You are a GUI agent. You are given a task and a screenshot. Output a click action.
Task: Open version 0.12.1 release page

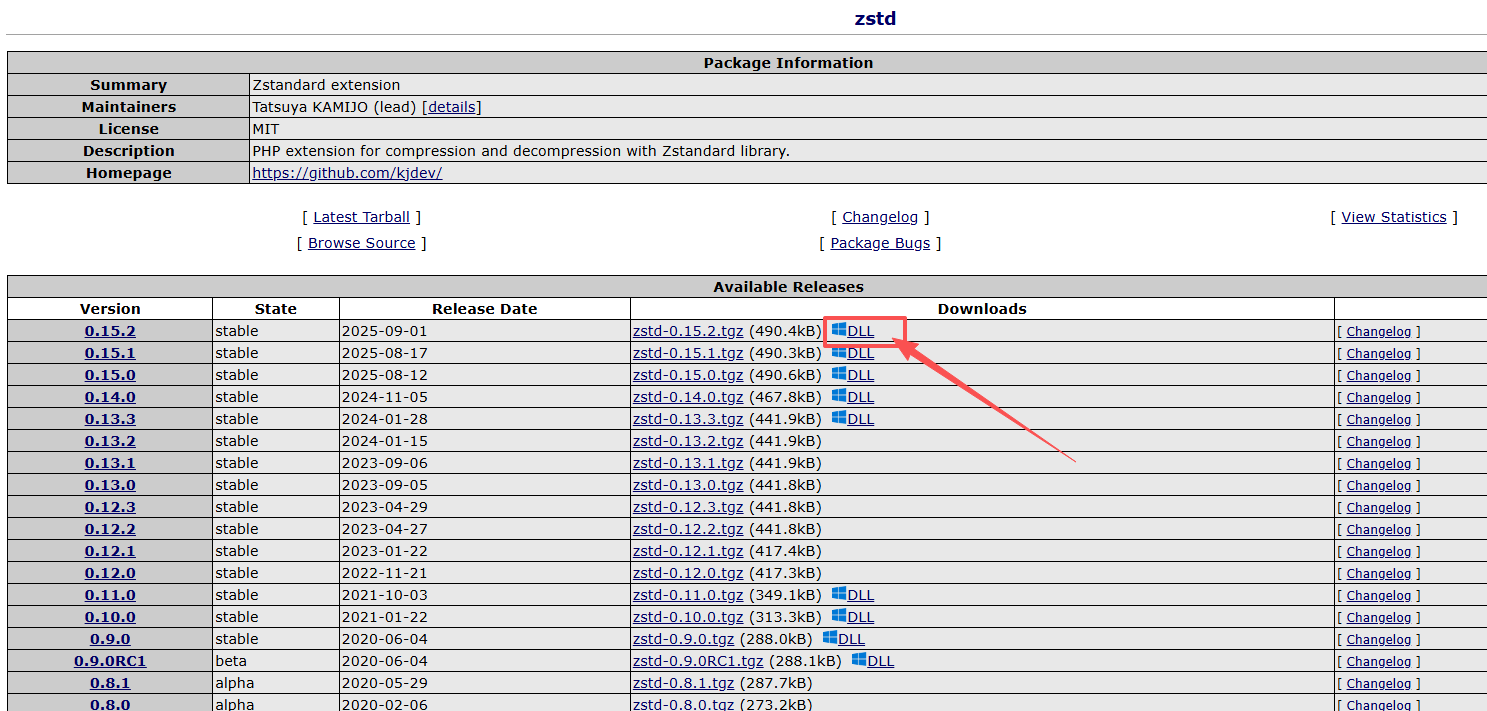click(110, 551)
